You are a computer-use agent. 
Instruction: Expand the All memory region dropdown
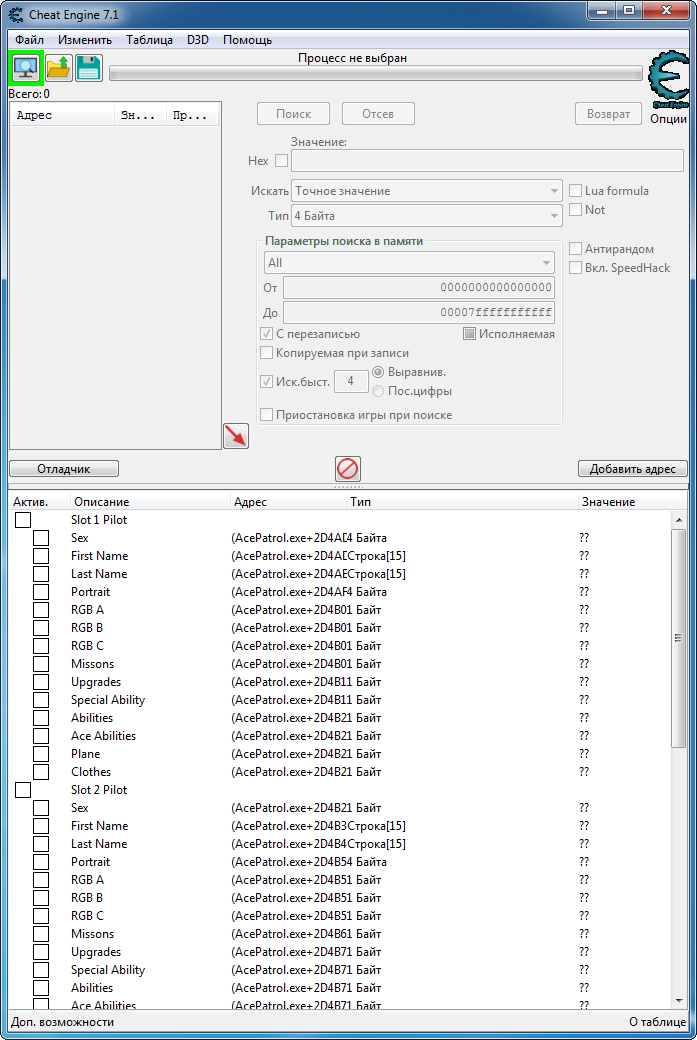coord(409,263)
